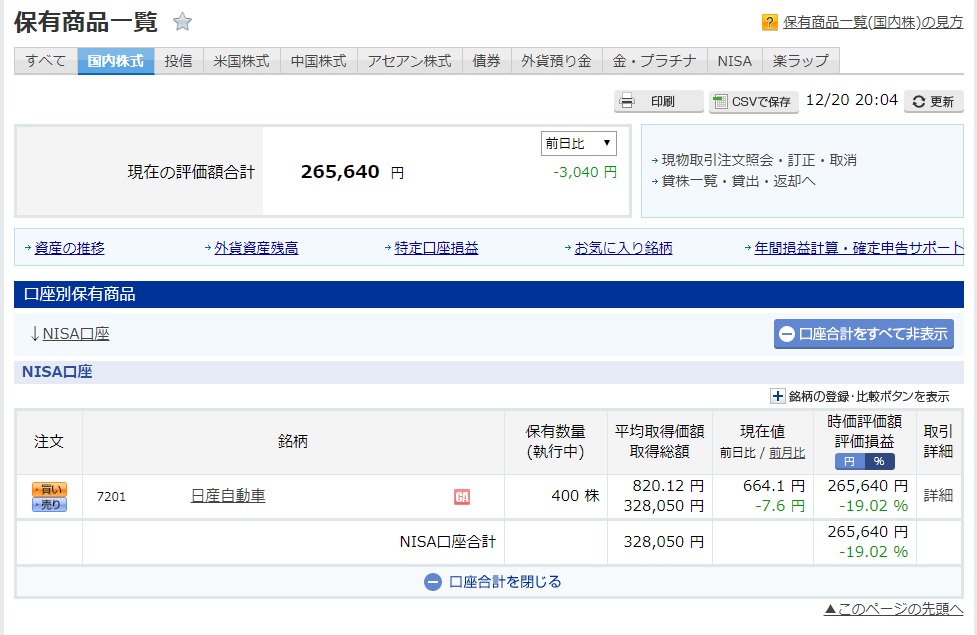Open 保有商品一覧(国内株)の見方 help link
The image size is (977, 635).
click(873, 22)
